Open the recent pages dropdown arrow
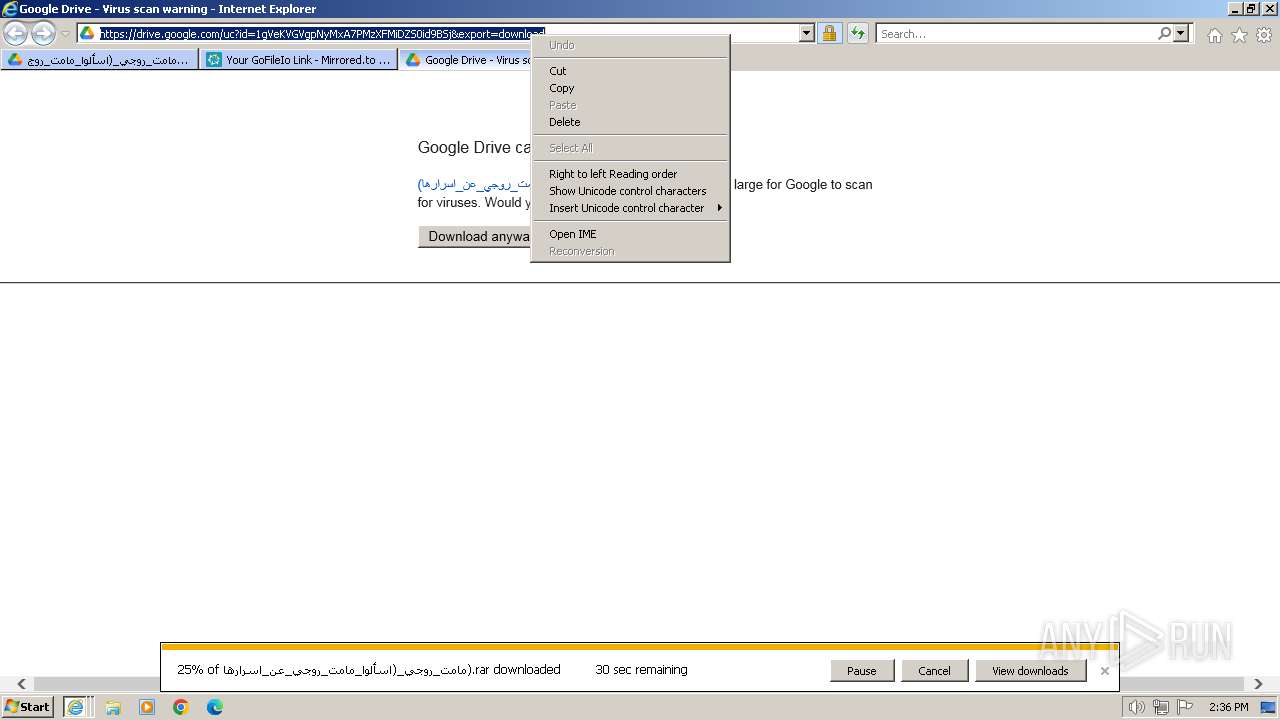Viewport: 1280px width, 720px height. tap(65, 34)
